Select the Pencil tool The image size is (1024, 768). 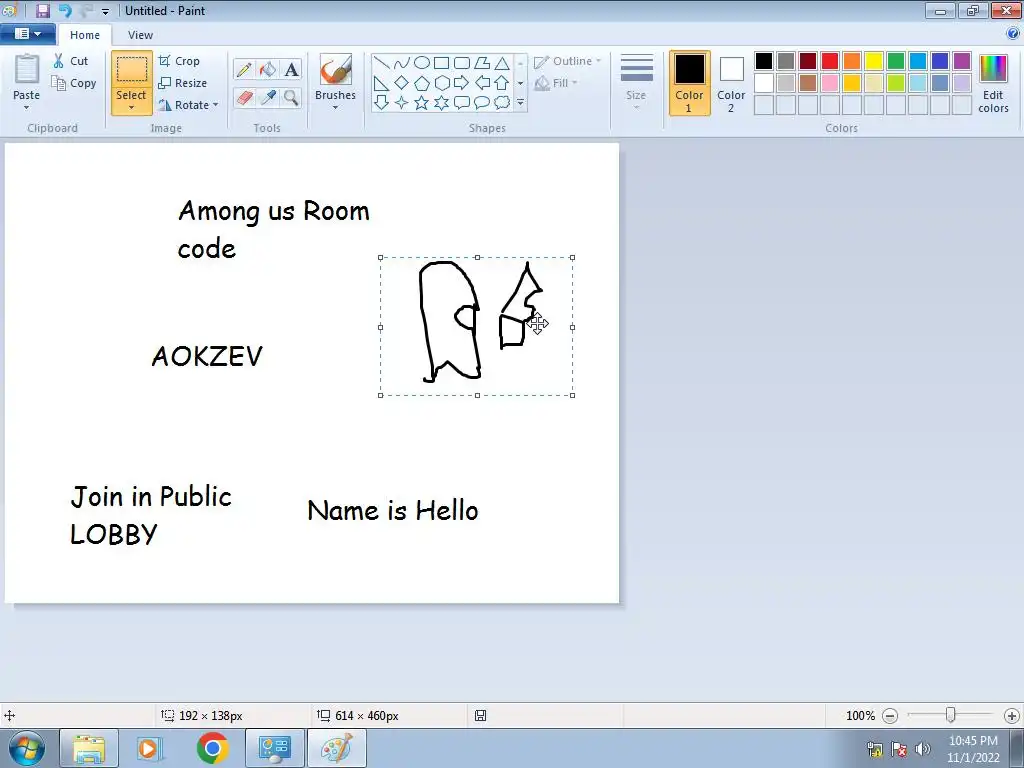[244, 70]
